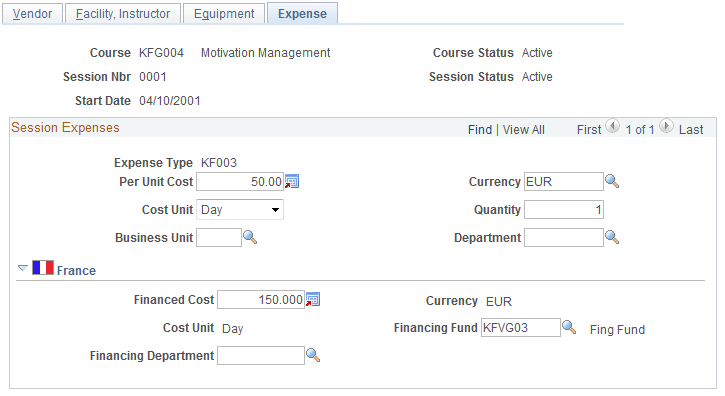The width and height of the screenshot is (725, 396).
Task: Click session number 0001
Action: [153, 77]
